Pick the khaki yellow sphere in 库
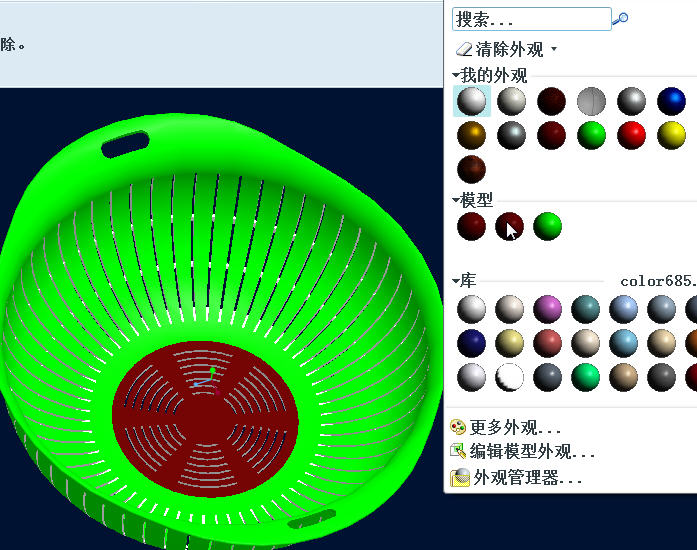The width and height of the screenshot is (697, 550). 509,343
